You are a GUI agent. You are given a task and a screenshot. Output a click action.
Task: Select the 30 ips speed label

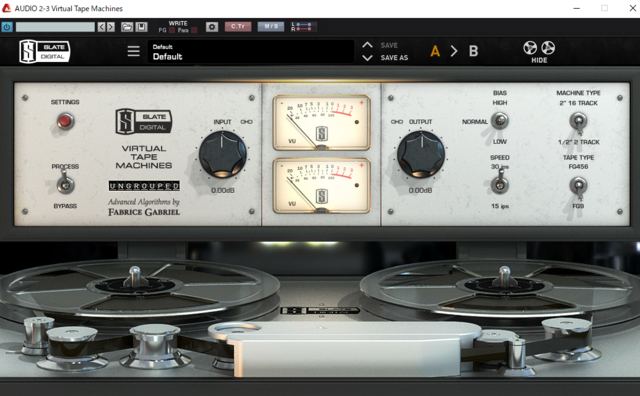coord(500,167)
